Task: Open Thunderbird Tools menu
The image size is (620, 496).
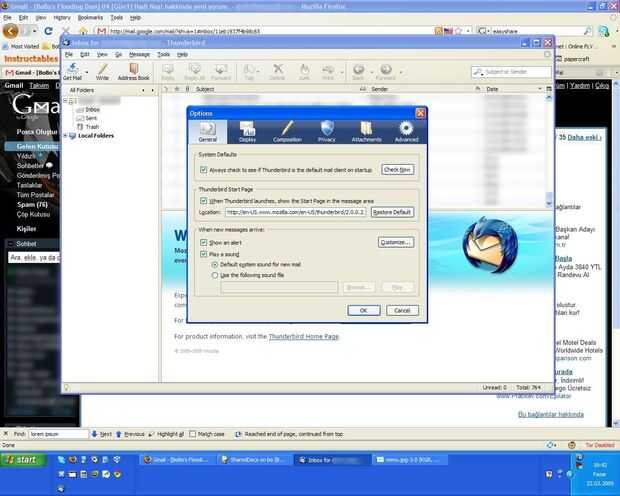Action: [163, 55]
